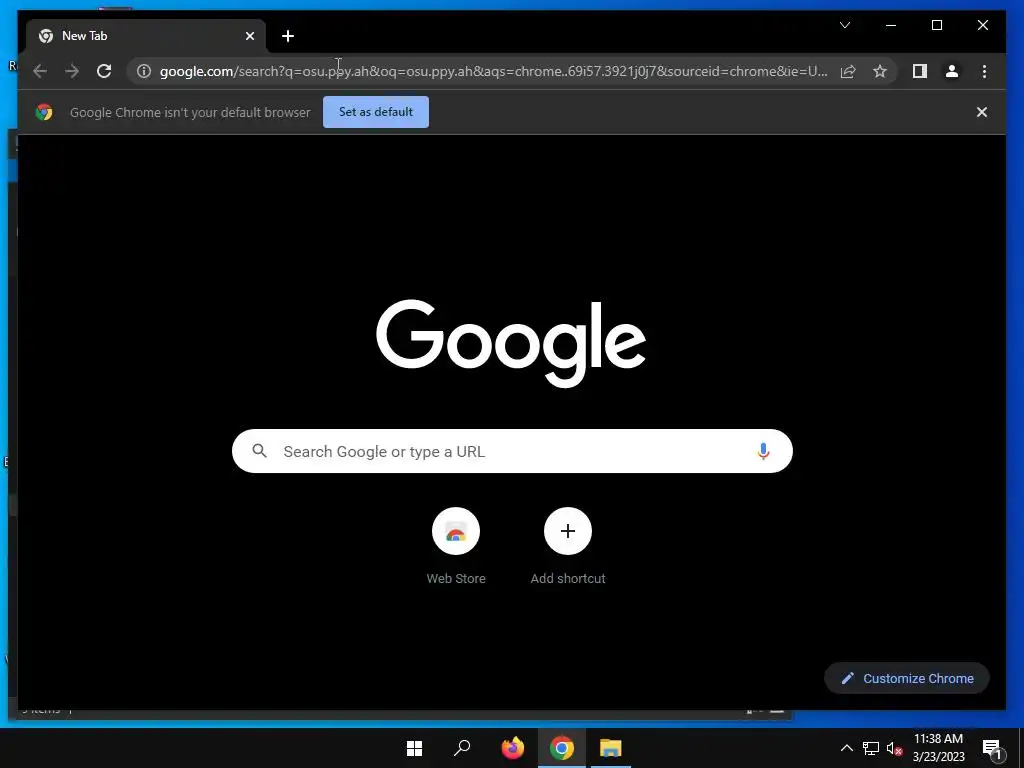Open a new tab with plus button
The image size is (1024, 768).
pos(288,36)
